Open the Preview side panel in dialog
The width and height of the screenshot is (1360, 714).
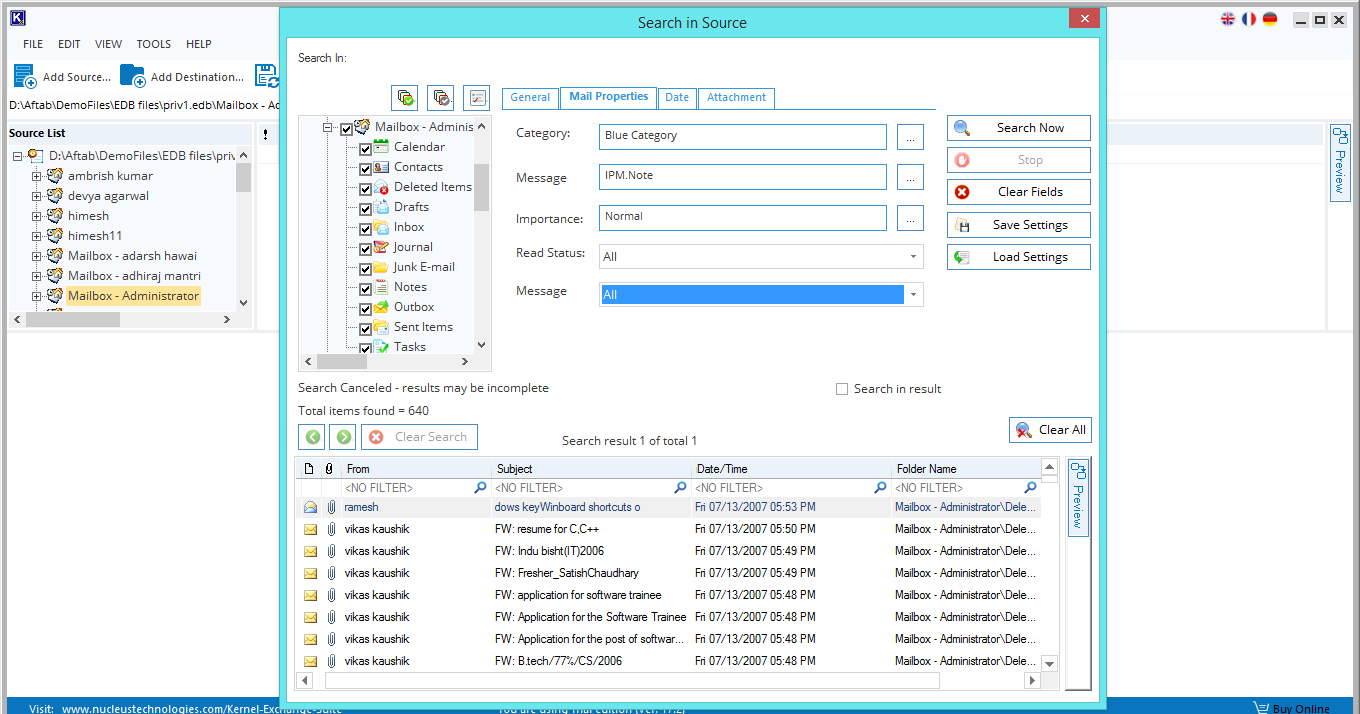[1078, 497]
